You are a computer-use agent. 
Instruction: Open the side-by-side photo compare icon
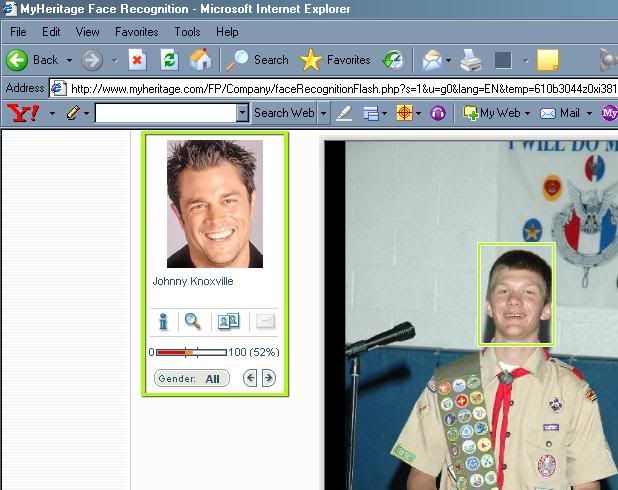(x=229, y=322)
